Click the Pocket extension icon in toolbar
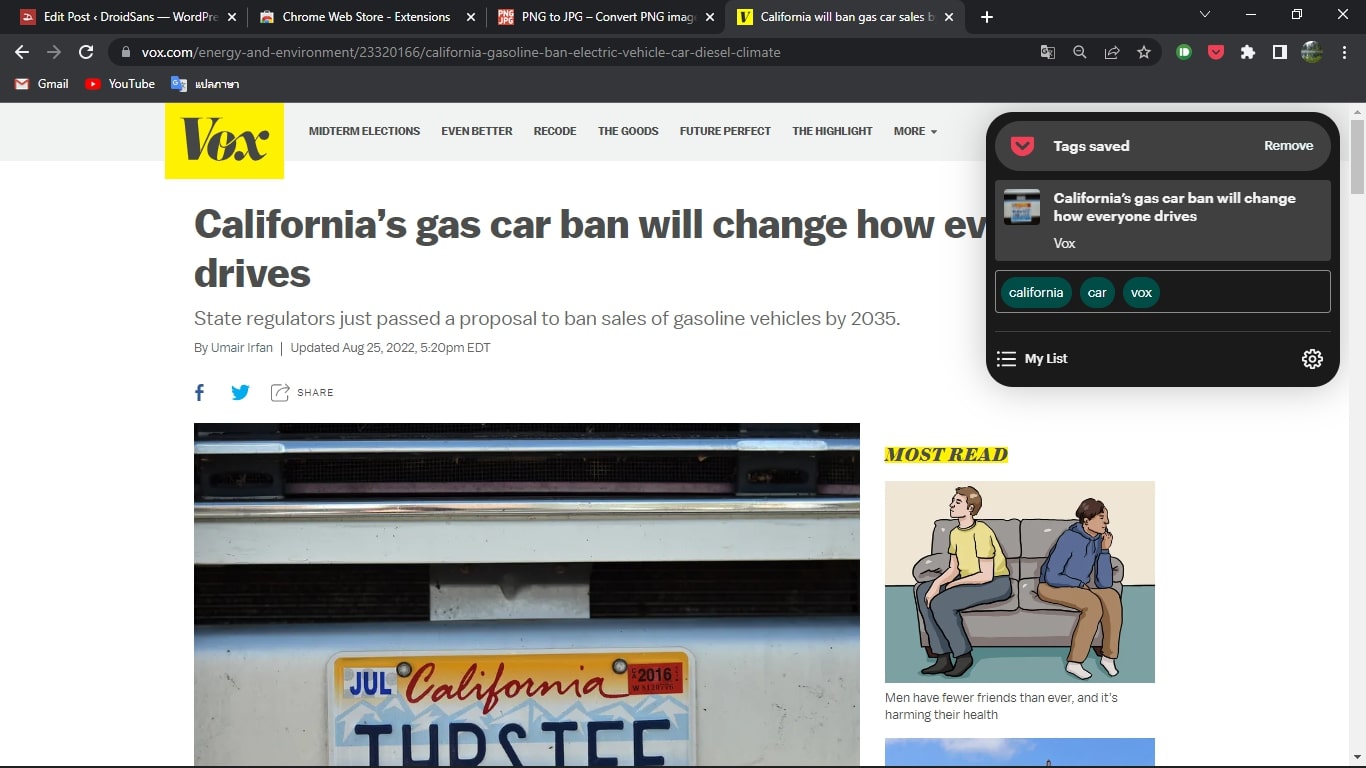The width and height of the screenshot is (1366, 768). [1216, 52]
